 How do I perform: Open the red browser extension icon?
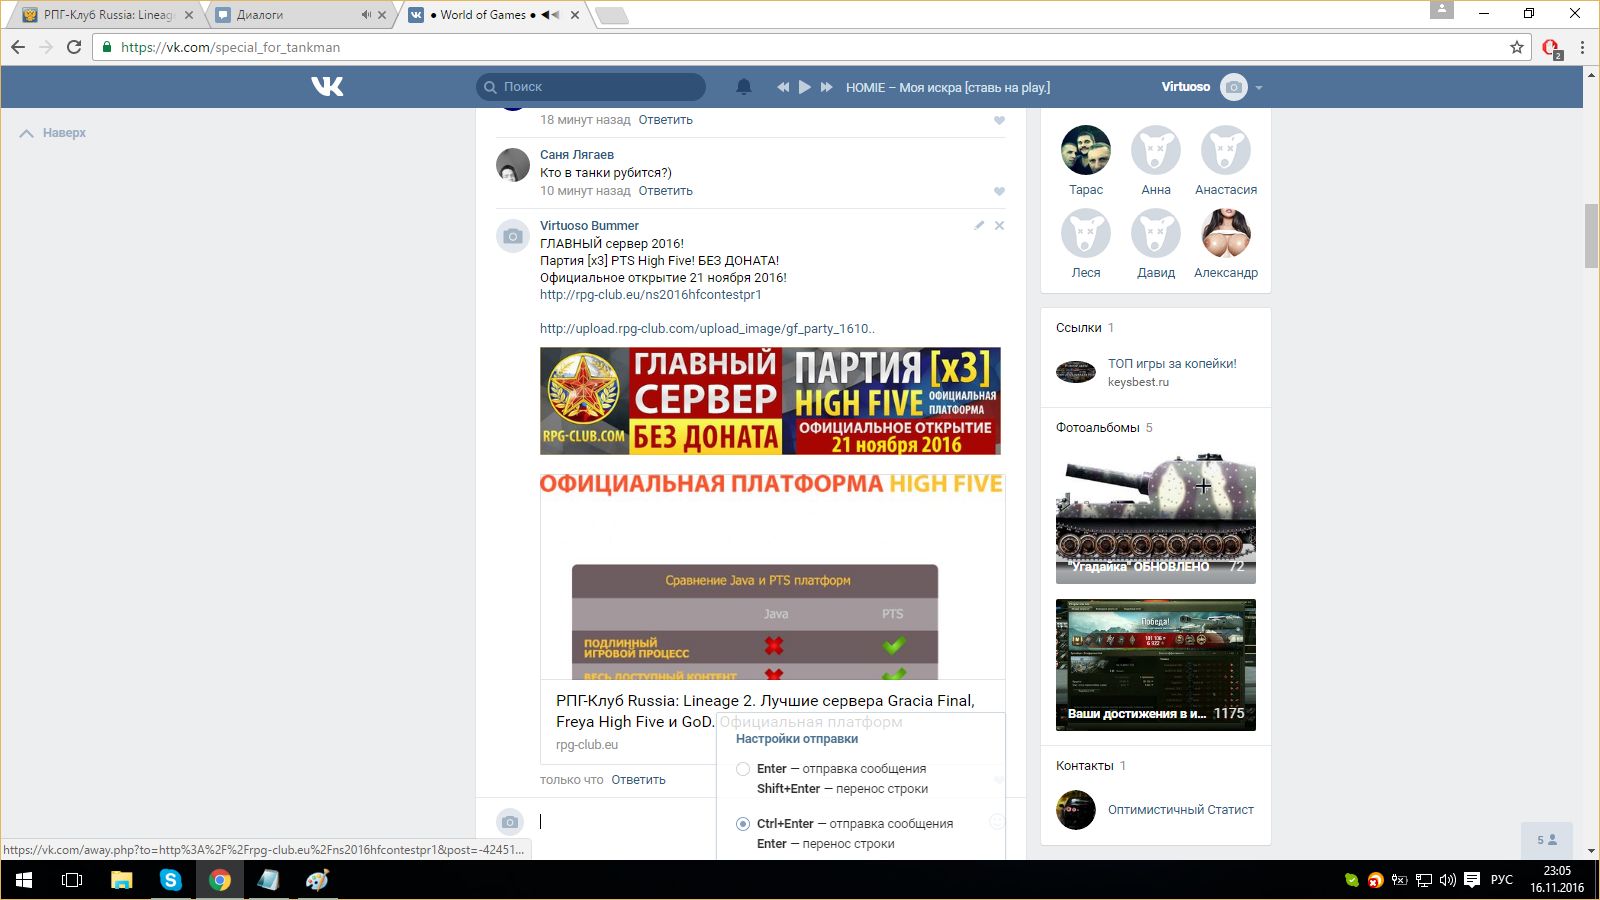(x=1551, y=48)
